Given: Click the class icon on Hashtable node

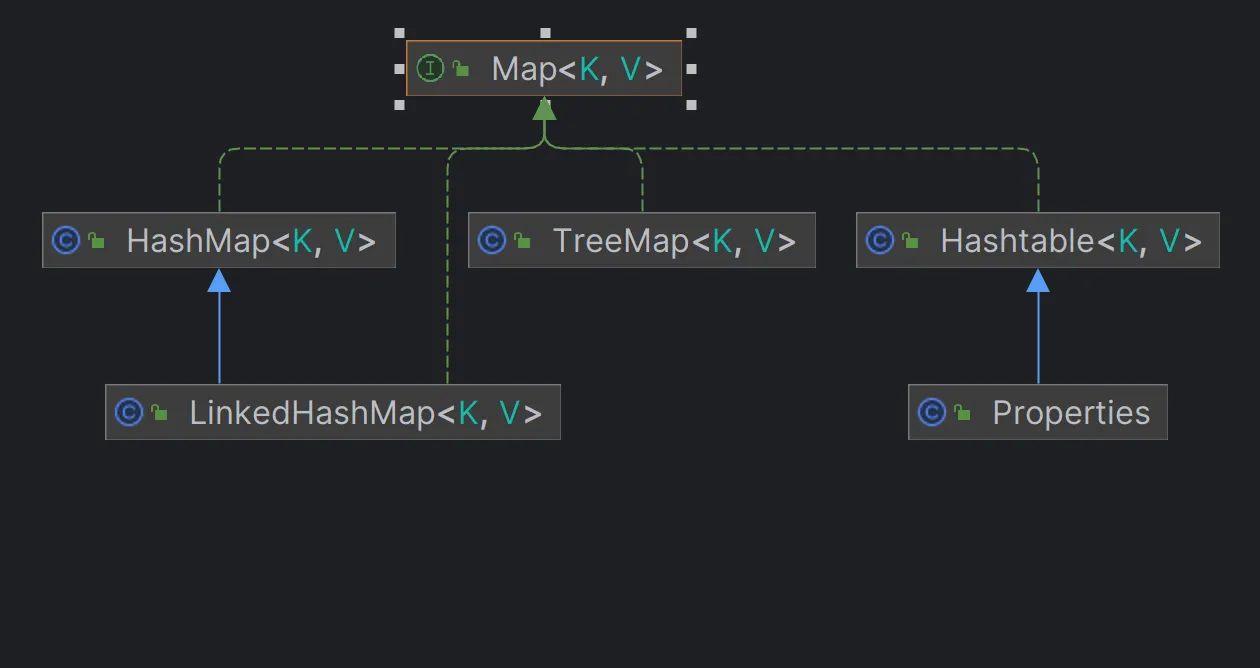Looking at the screenshot, I should point(879,240).
